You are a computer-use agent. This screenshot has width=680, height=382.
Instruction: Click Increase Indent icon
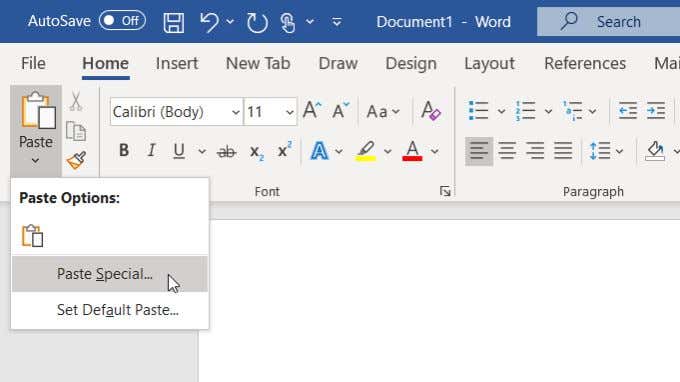pyautogui.click(x=656, y=111)
